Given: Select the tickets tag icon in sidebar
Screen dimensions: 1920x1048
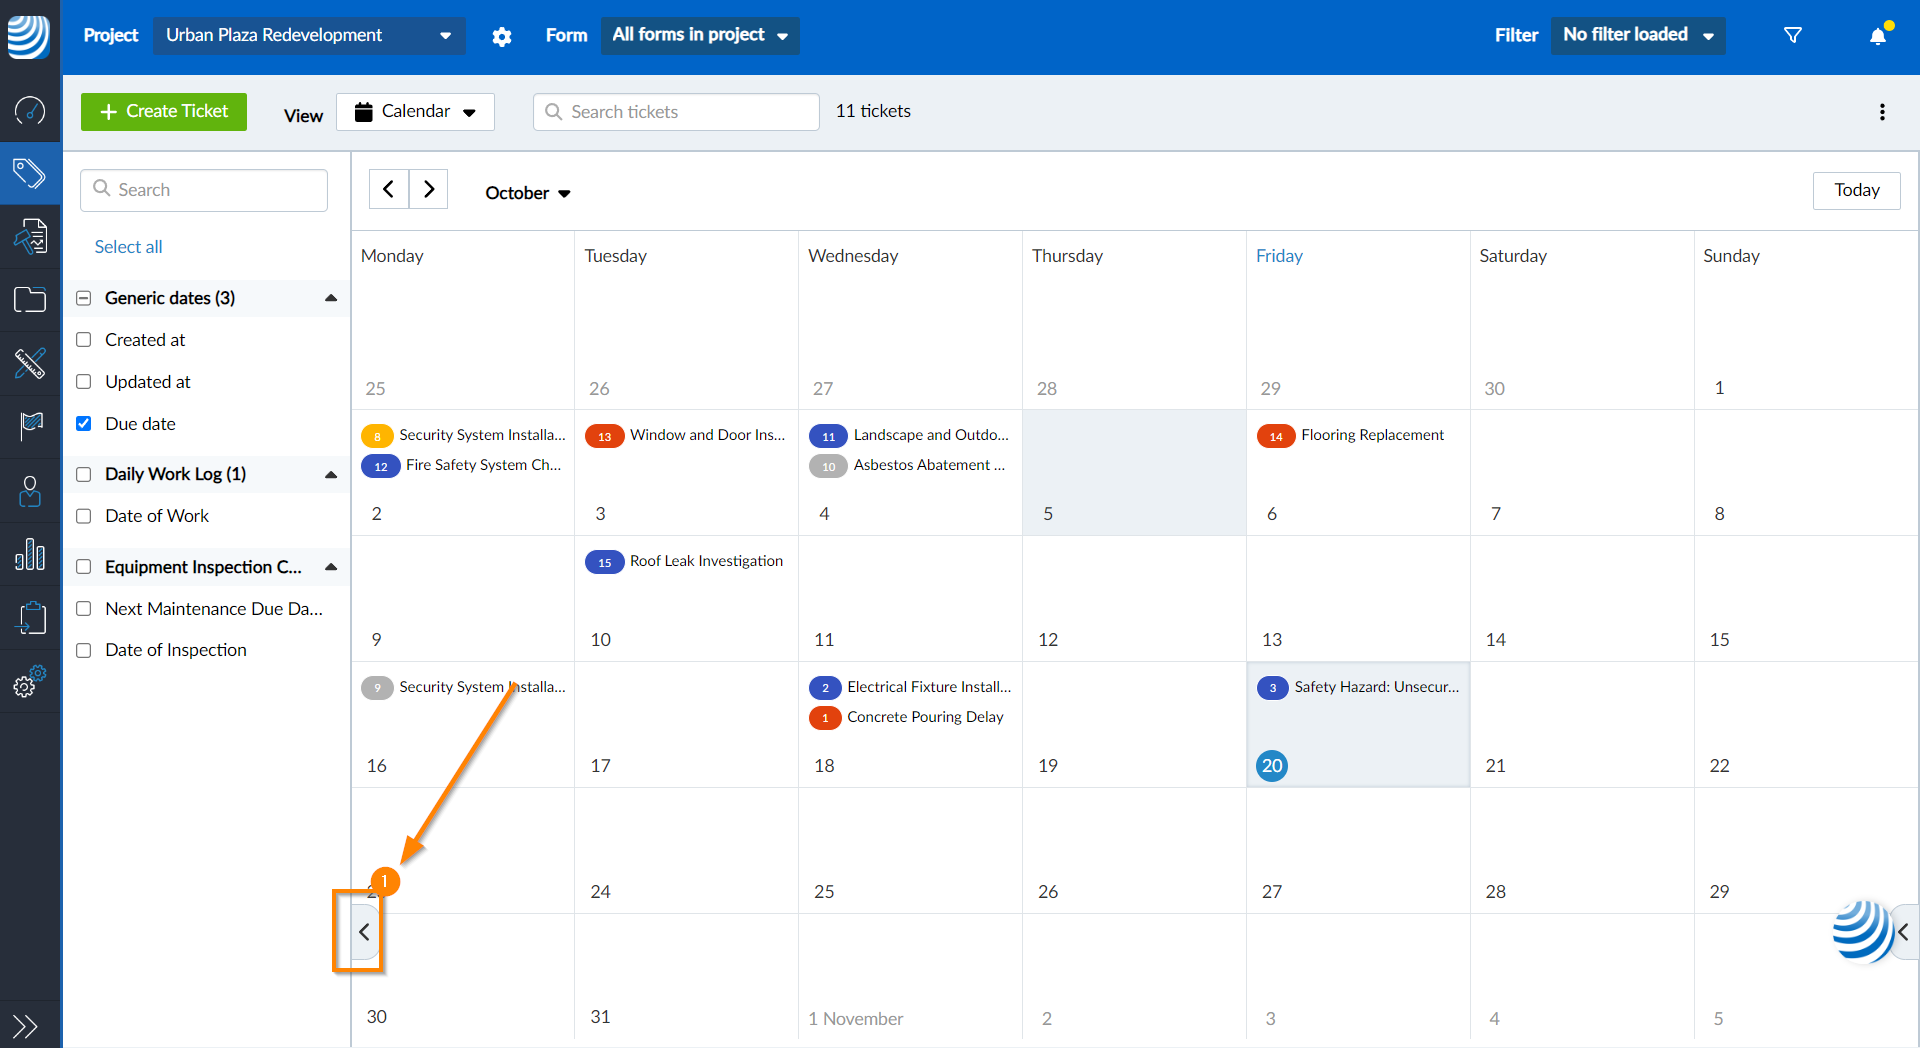Looking at the screenshot, I should (30, 172).
